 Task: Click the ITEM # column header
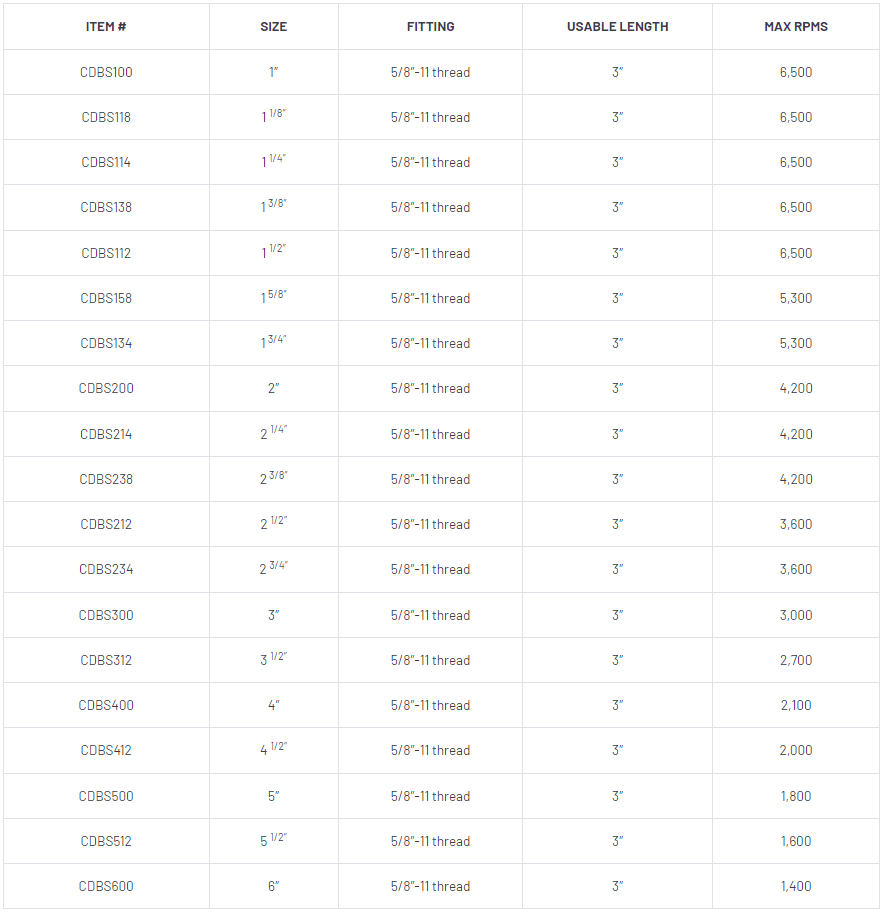(x=106, y=26)
